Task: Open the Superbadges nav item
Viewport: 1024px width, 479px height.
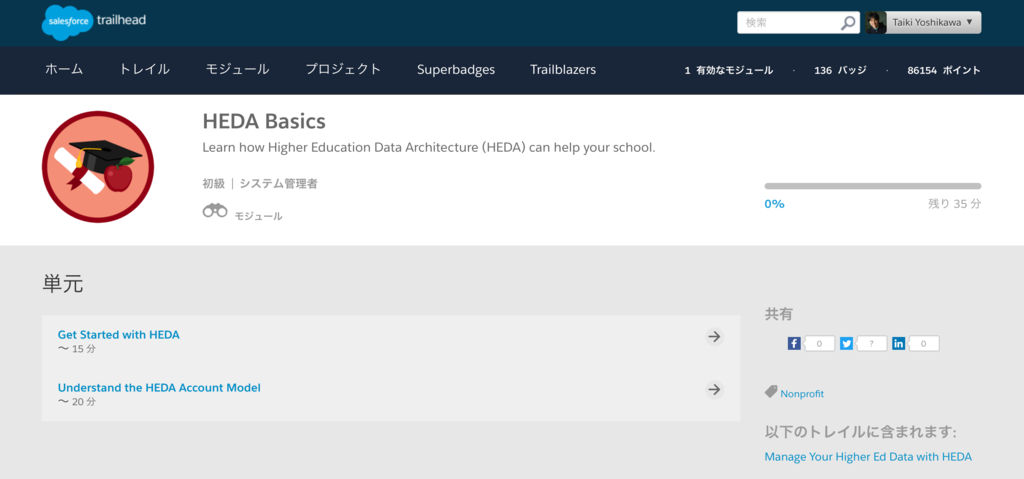Action: click(x=456, y=69)
